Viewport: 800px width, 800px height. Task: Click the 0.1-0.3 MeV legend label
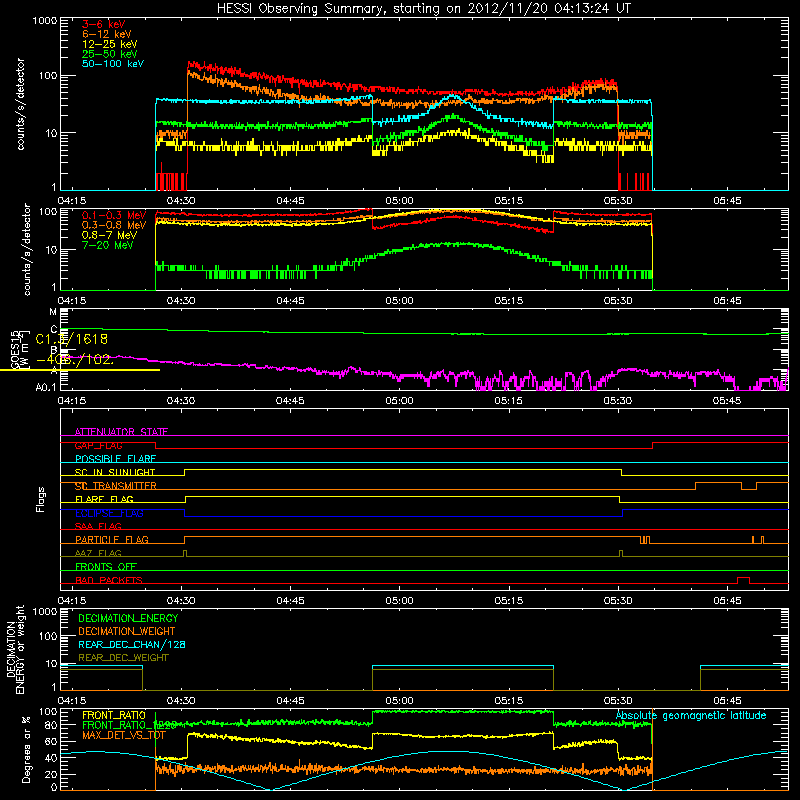click(114, 215)
